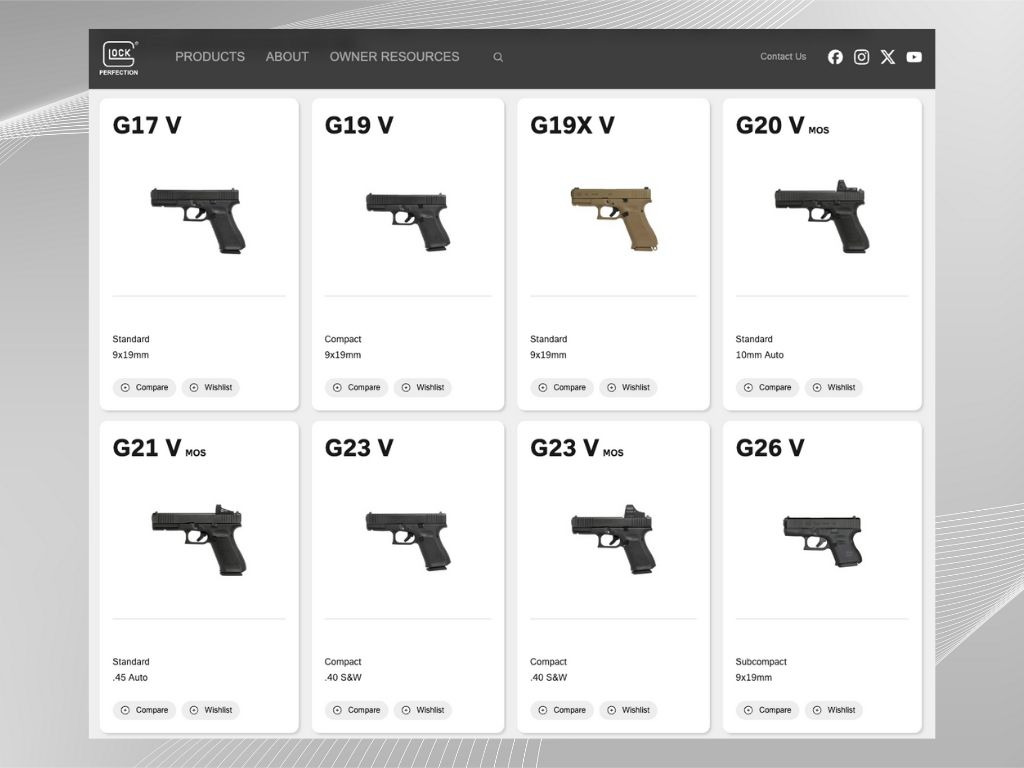Toggle Compare for G26 V
Viewport: 1024px width, 768px height.
(x=767, y=710)
